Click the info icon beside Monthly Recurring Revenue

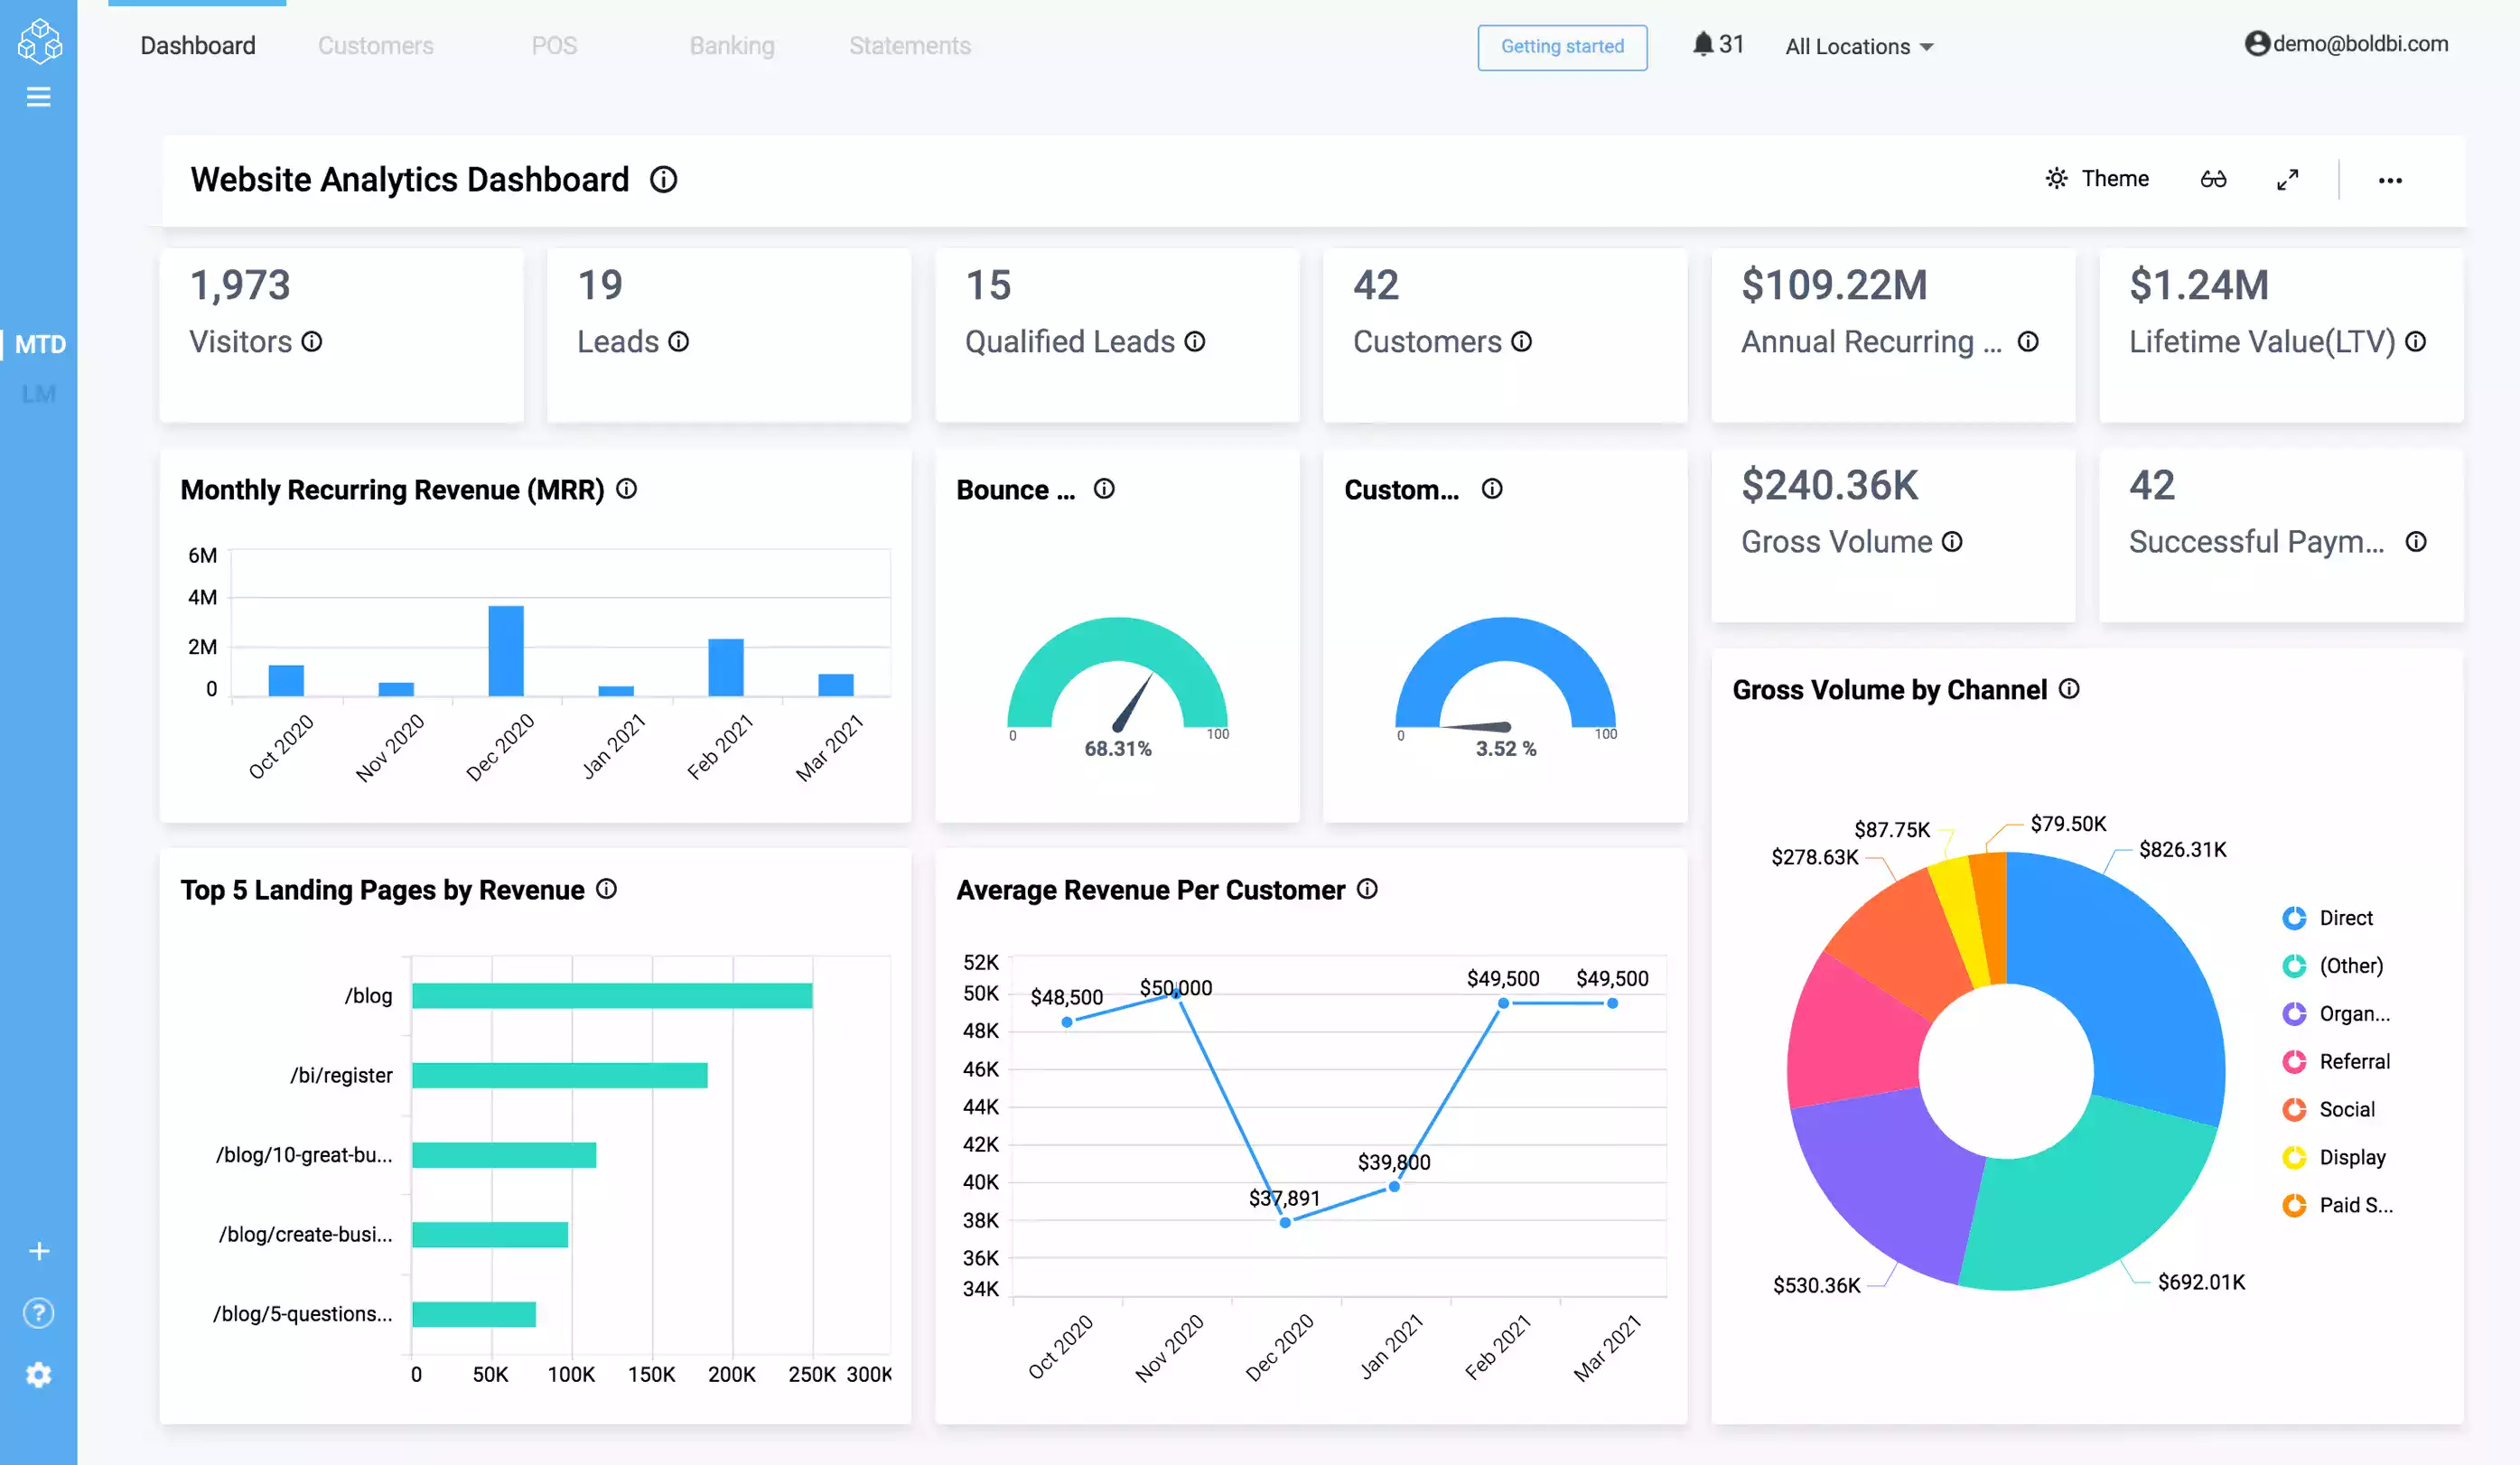tap(627, 489)
